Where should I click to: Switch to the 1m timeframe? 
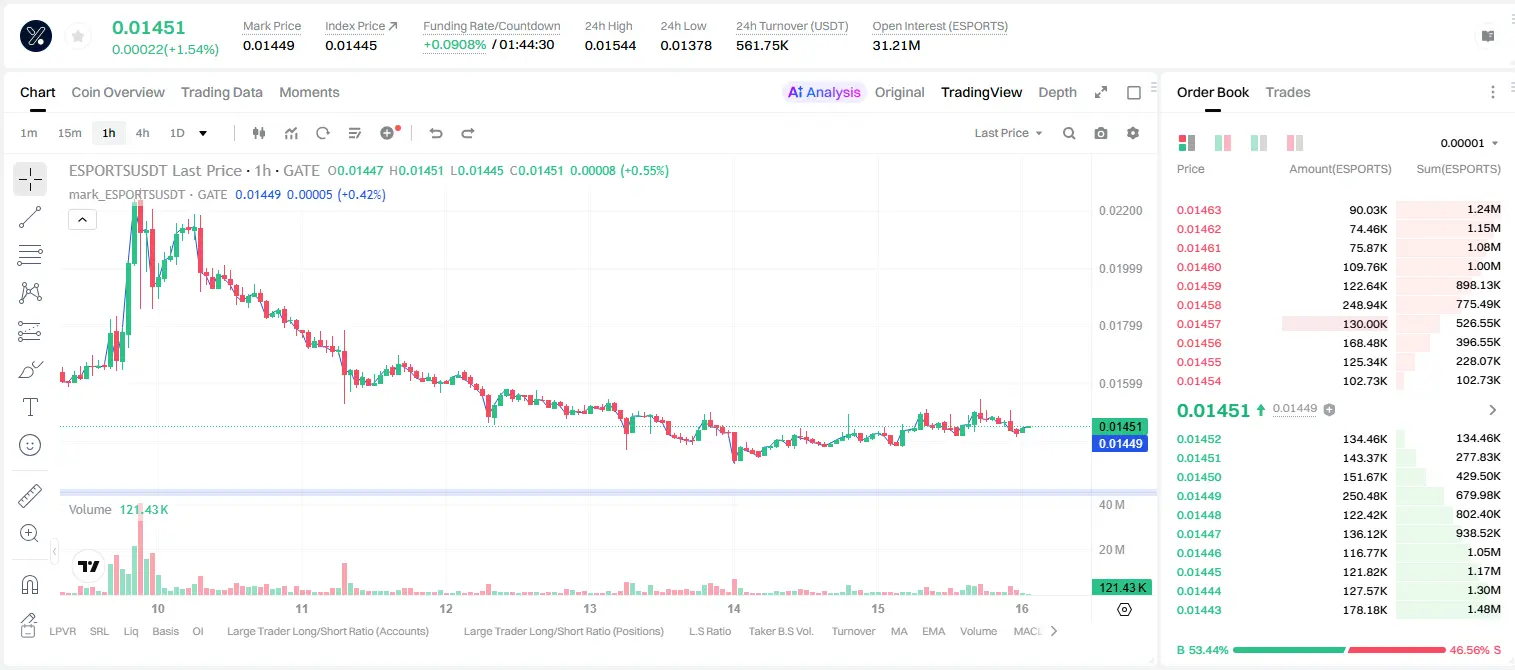click(29, 133)
